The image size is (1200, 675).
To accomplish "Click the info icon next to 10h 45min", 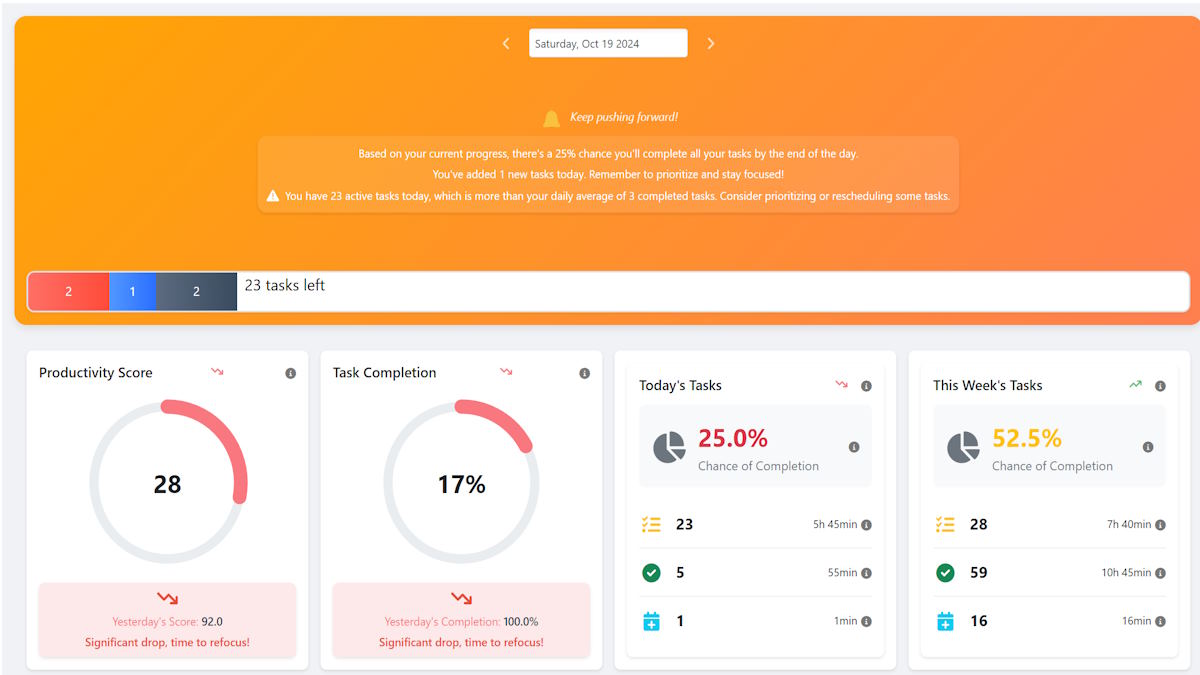I will [x=1161, y=572].
